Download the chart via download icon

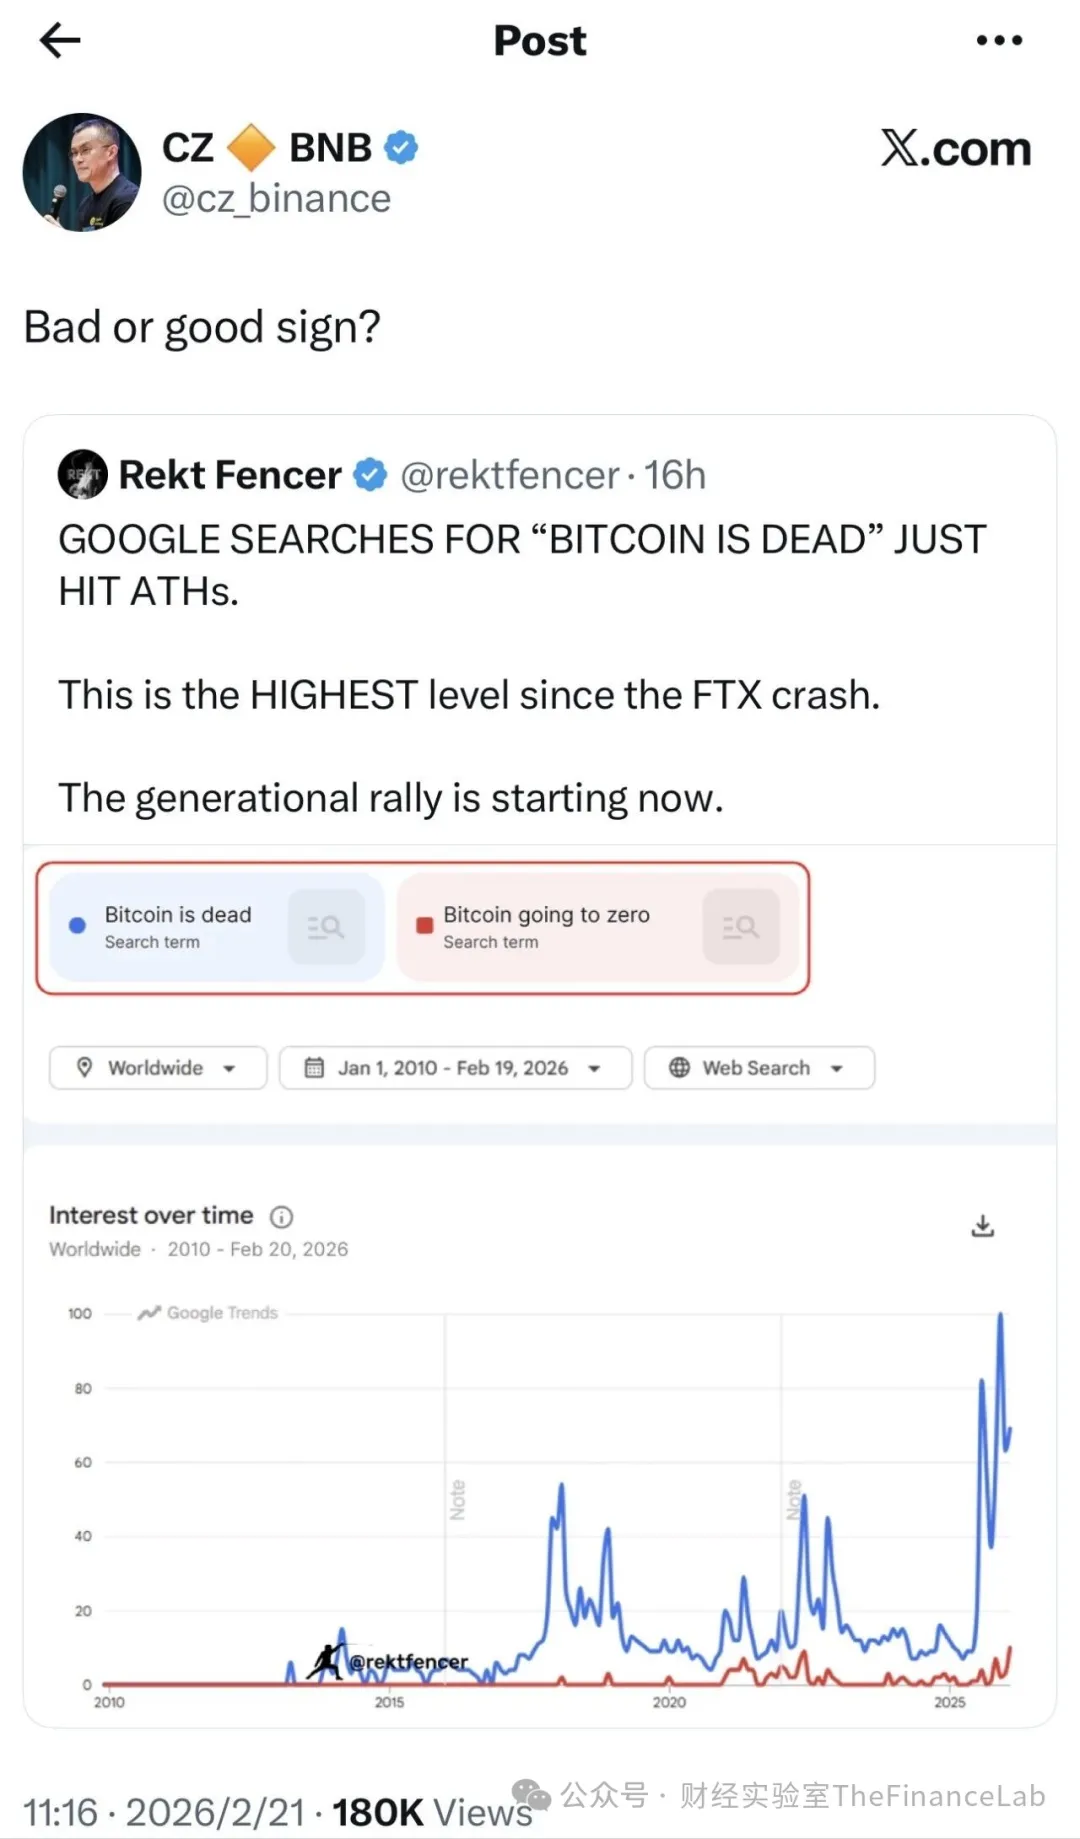click(983, 1226)
